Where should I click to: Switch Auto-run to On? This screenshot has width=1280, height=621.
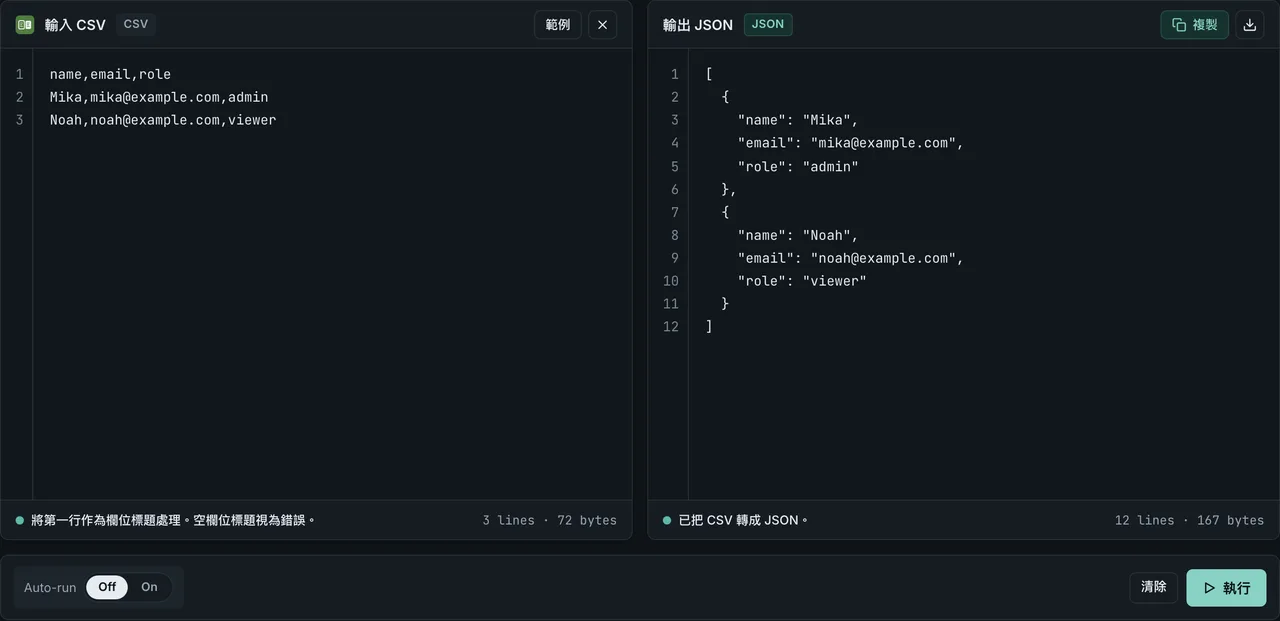pyautogui.click(x=149, y=587)
